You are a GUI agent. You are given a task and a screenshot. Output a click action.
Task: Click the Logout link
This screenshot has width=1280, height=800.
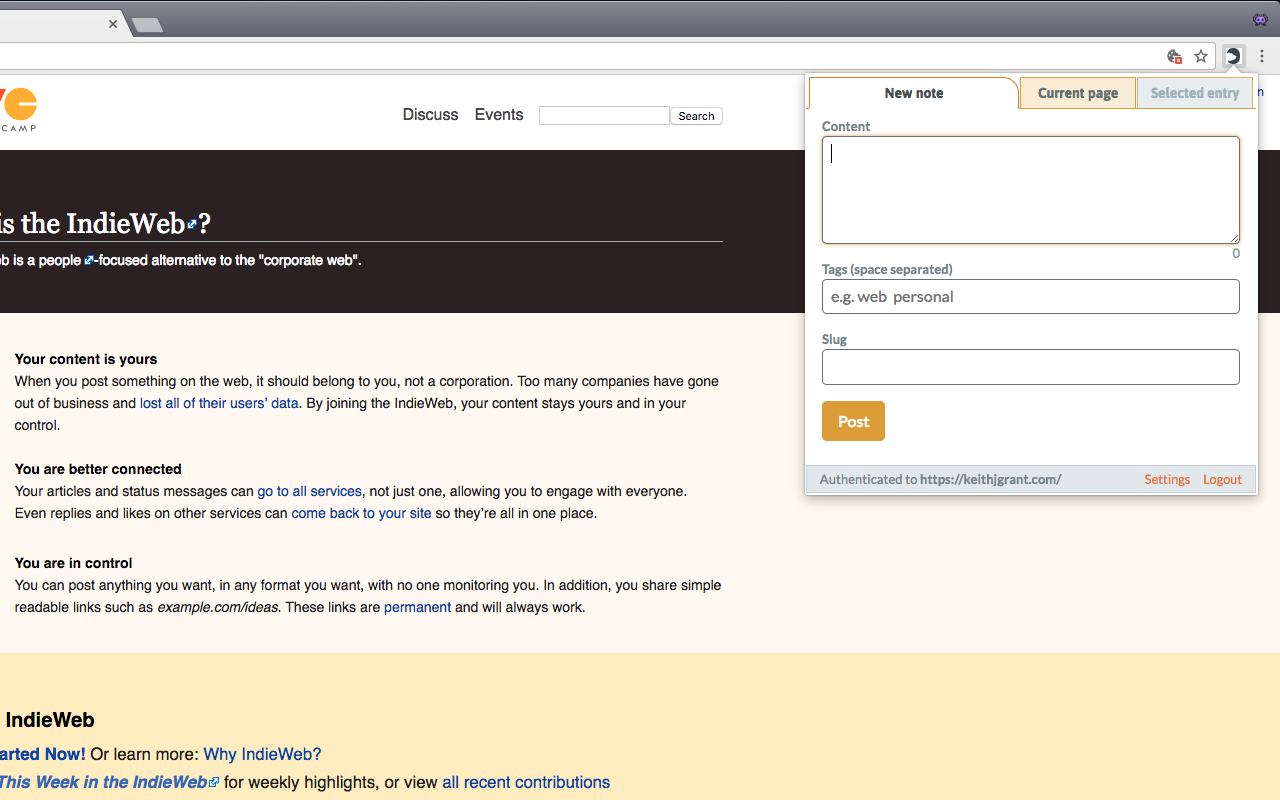click(x=1222, y=479)
